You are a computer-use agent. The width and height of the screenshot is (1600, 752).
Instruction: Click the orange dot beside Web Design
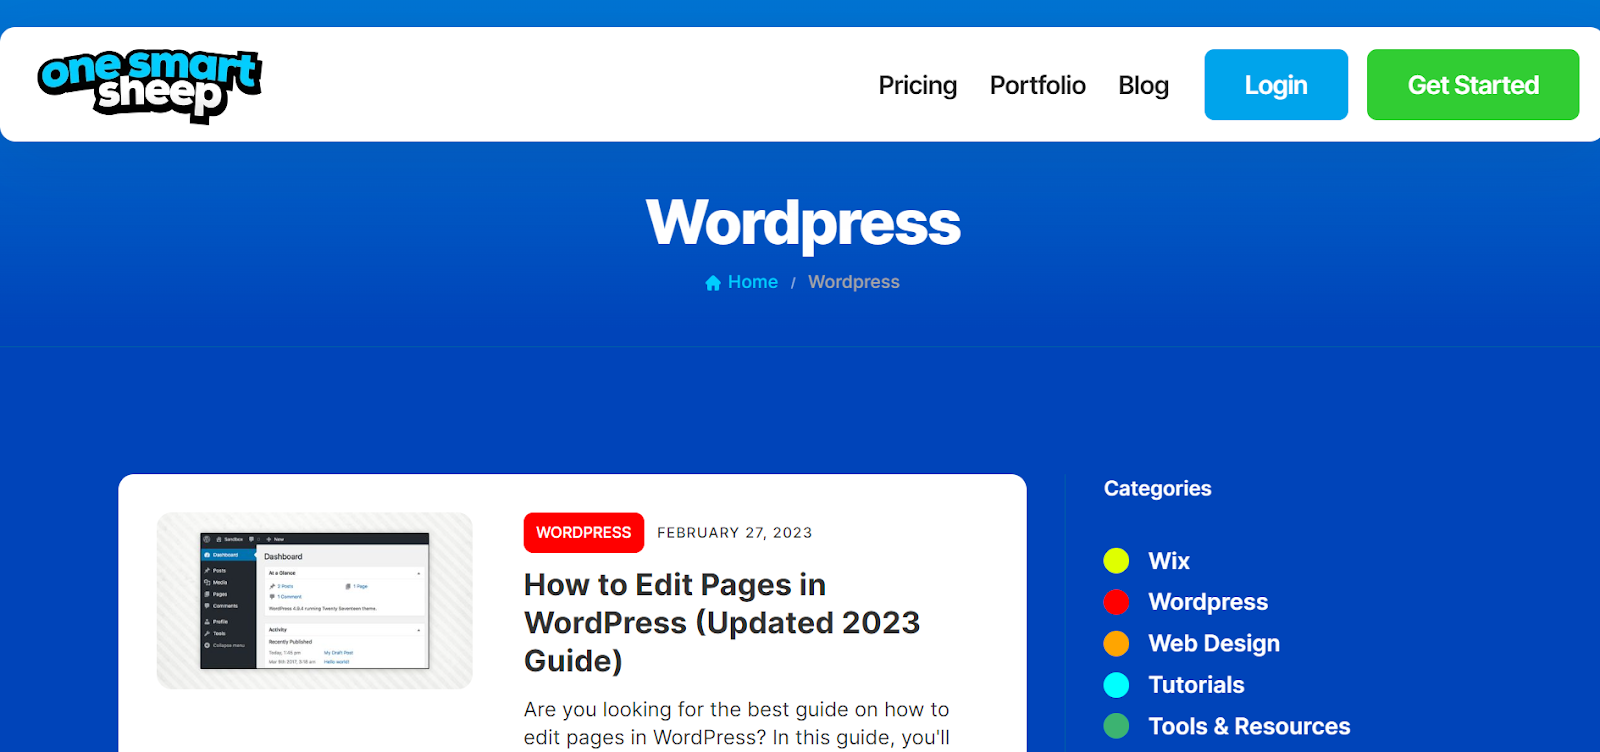pos(1116,644)
